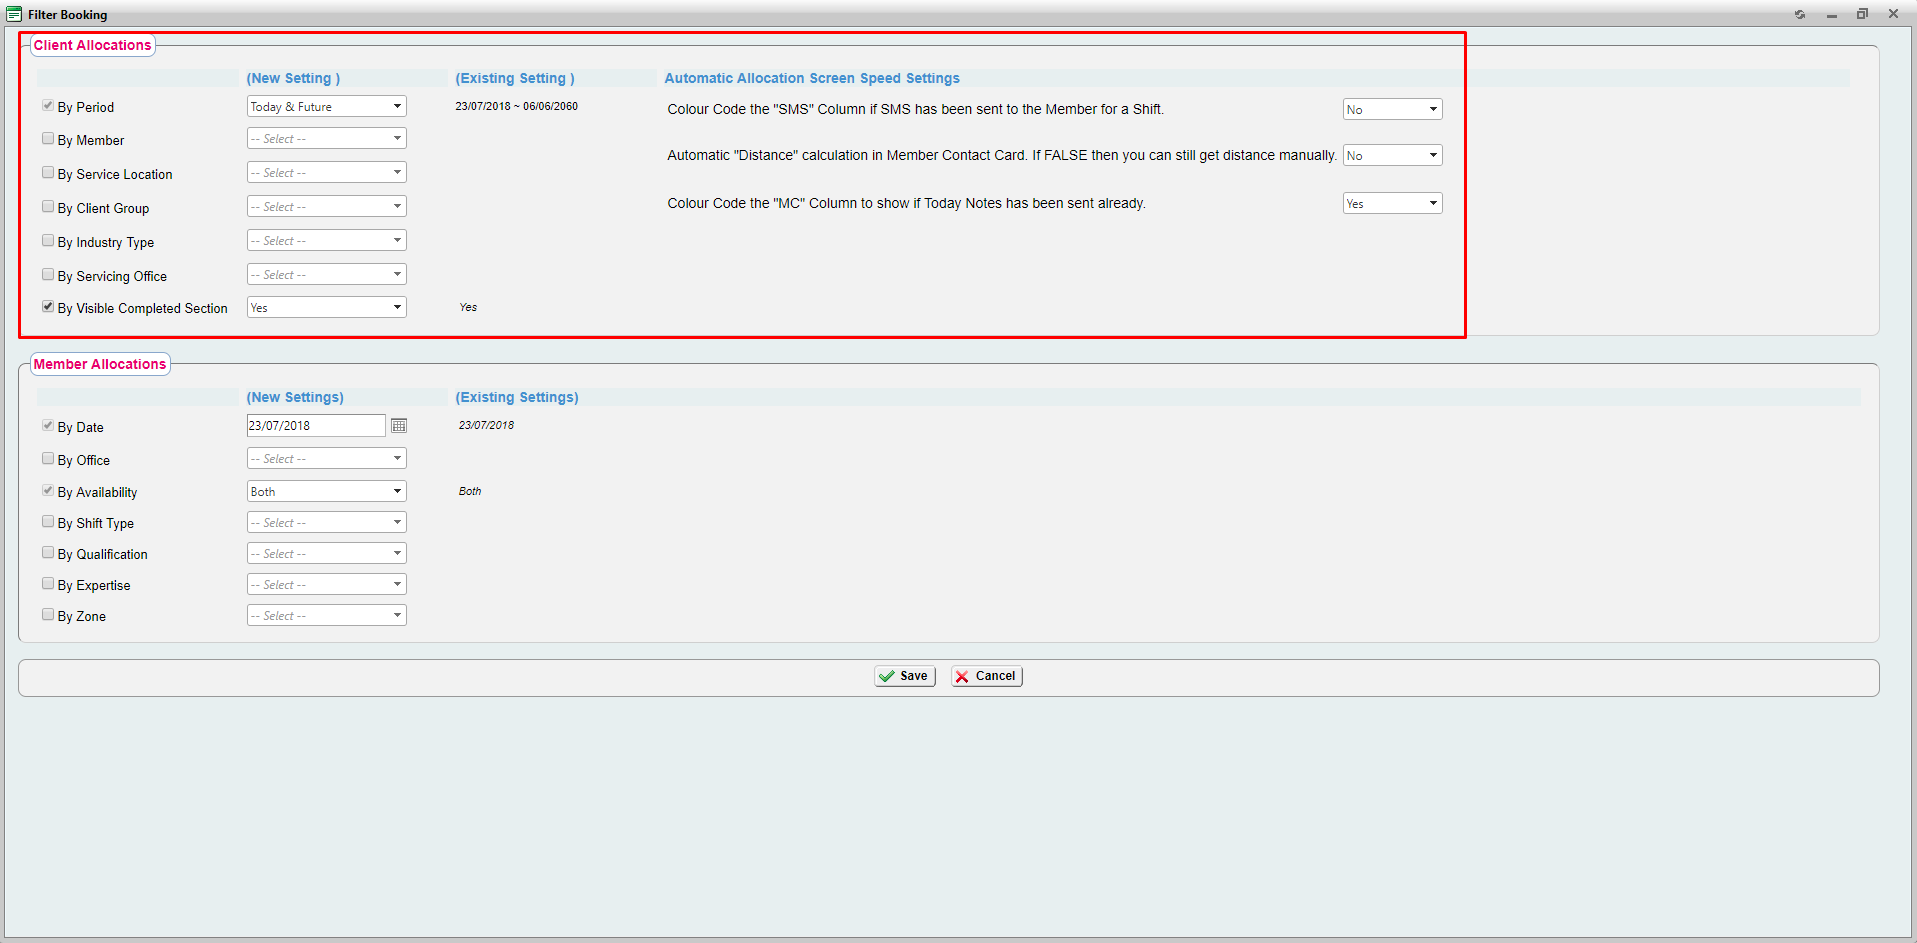Expand the By Qualification dropdown
1917x943 pixels.
pos(327,553)
